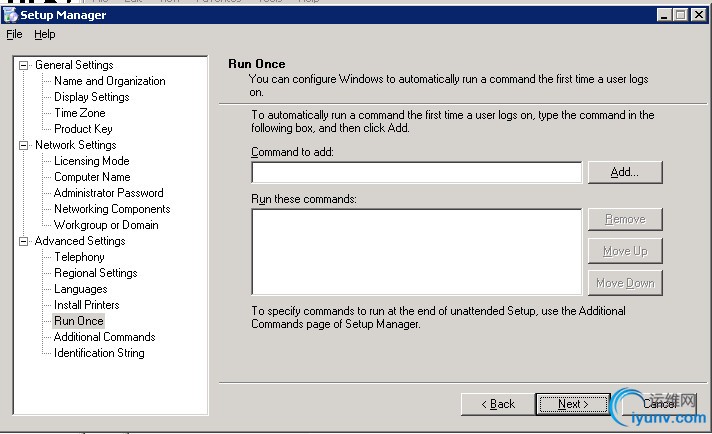Select Time Zone in the tree
The height and width of the screenshot is (434, 712).
79,113
